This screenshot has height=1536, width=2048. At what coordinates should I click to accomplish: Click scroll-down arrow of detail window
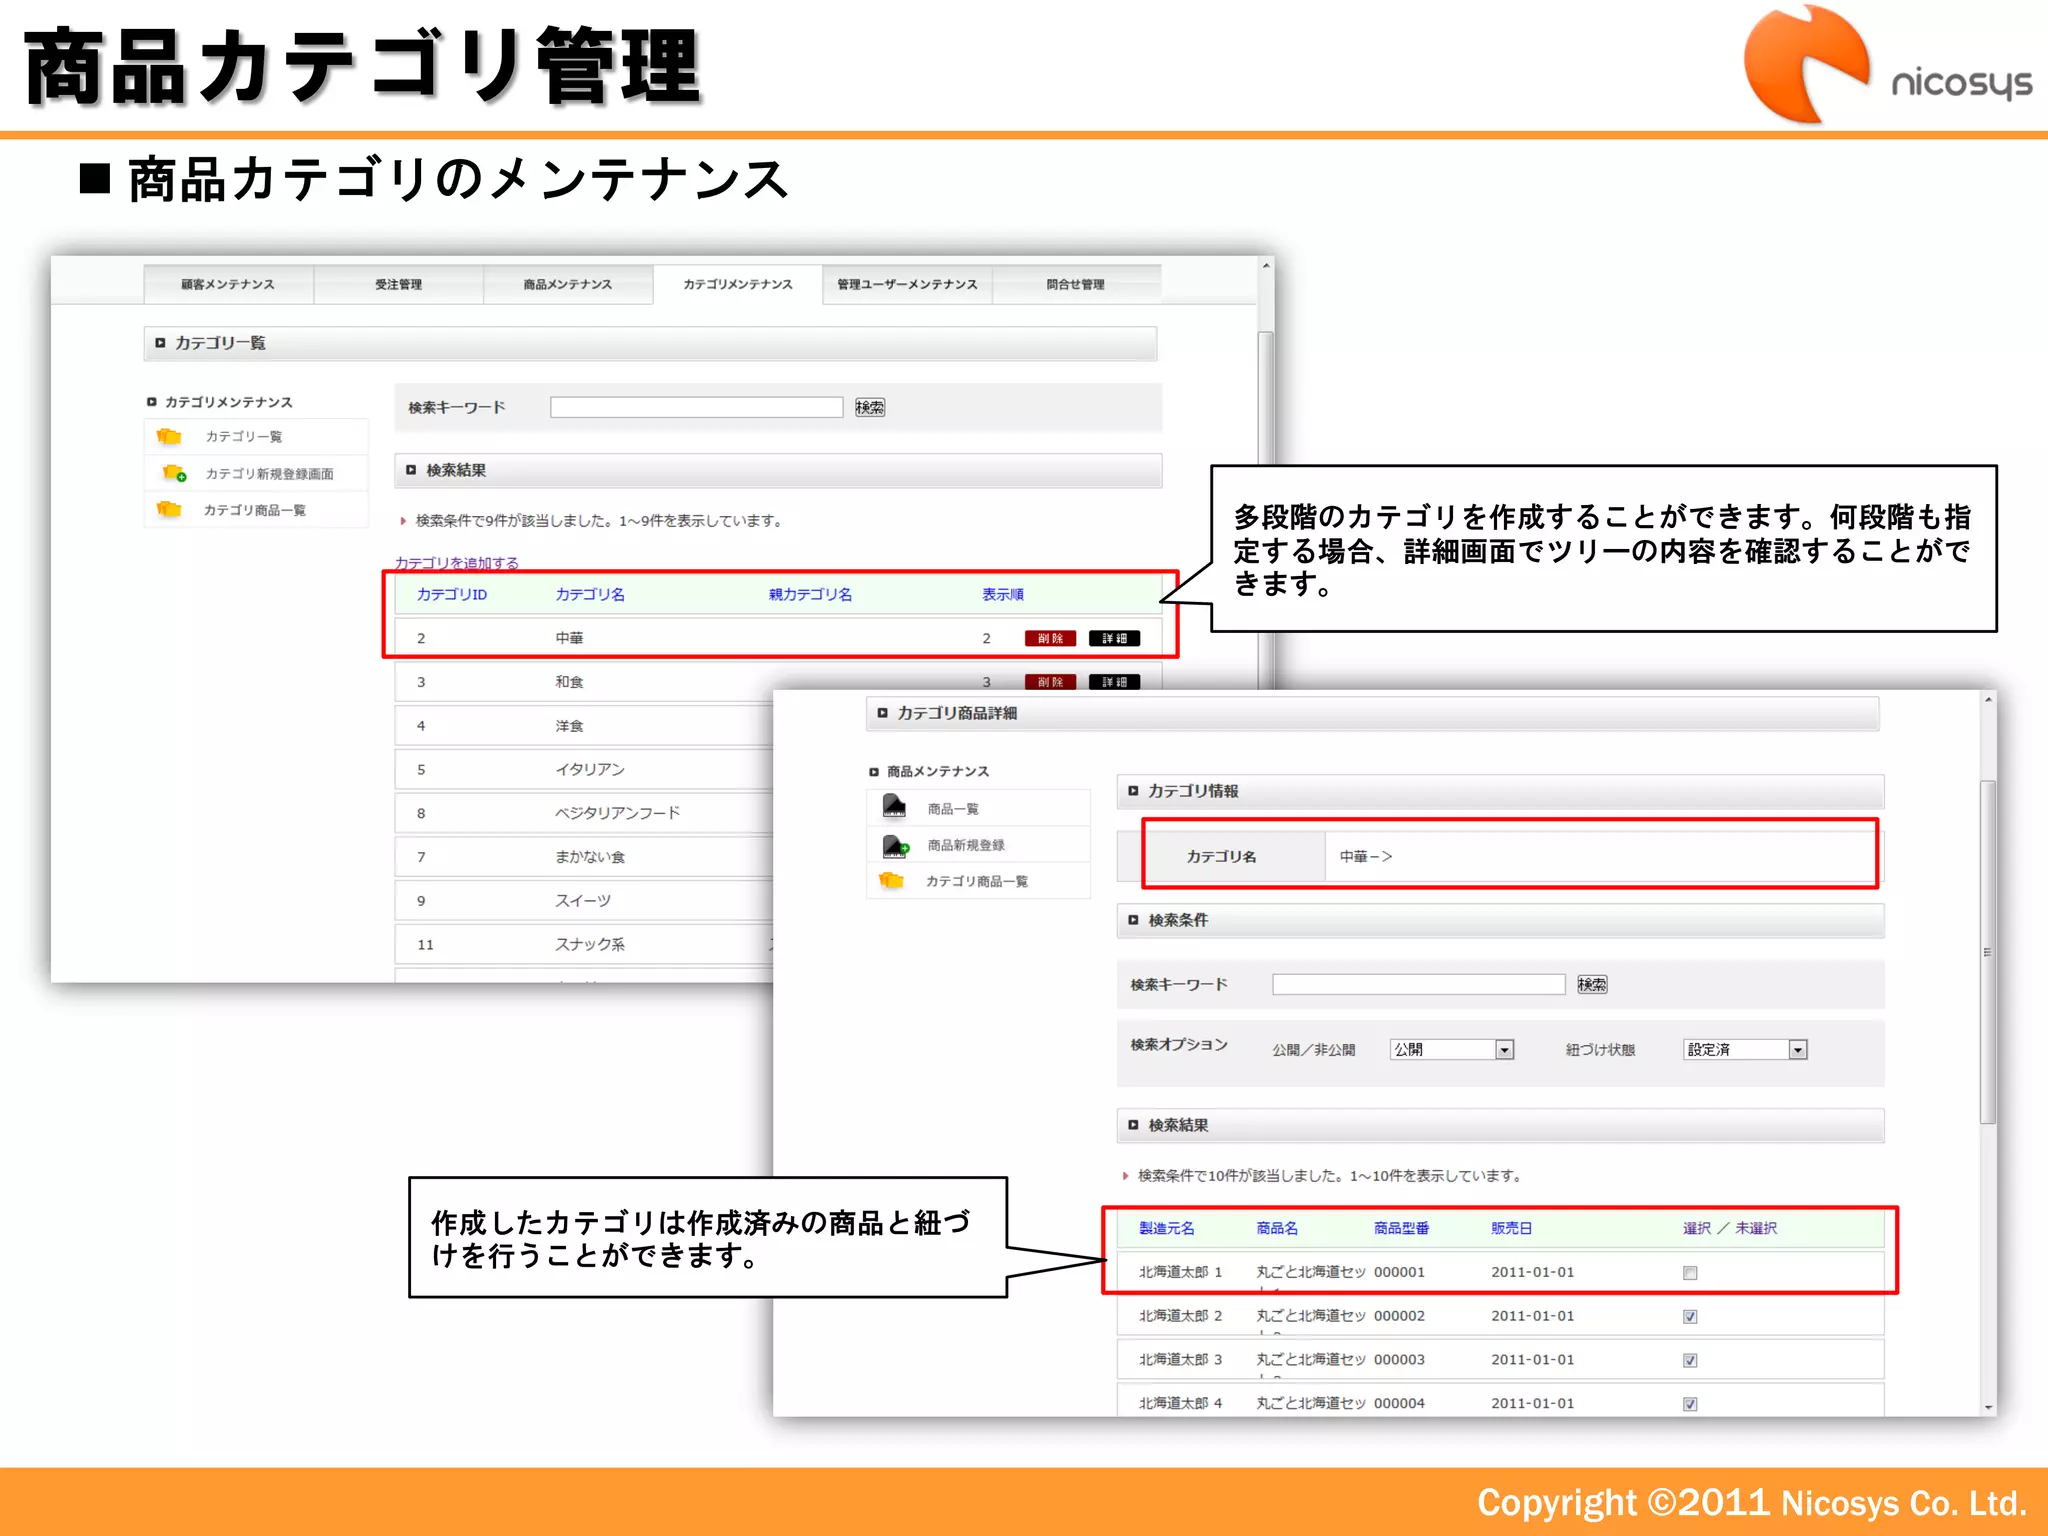pyautogui.click(x=1988, y=1407)
